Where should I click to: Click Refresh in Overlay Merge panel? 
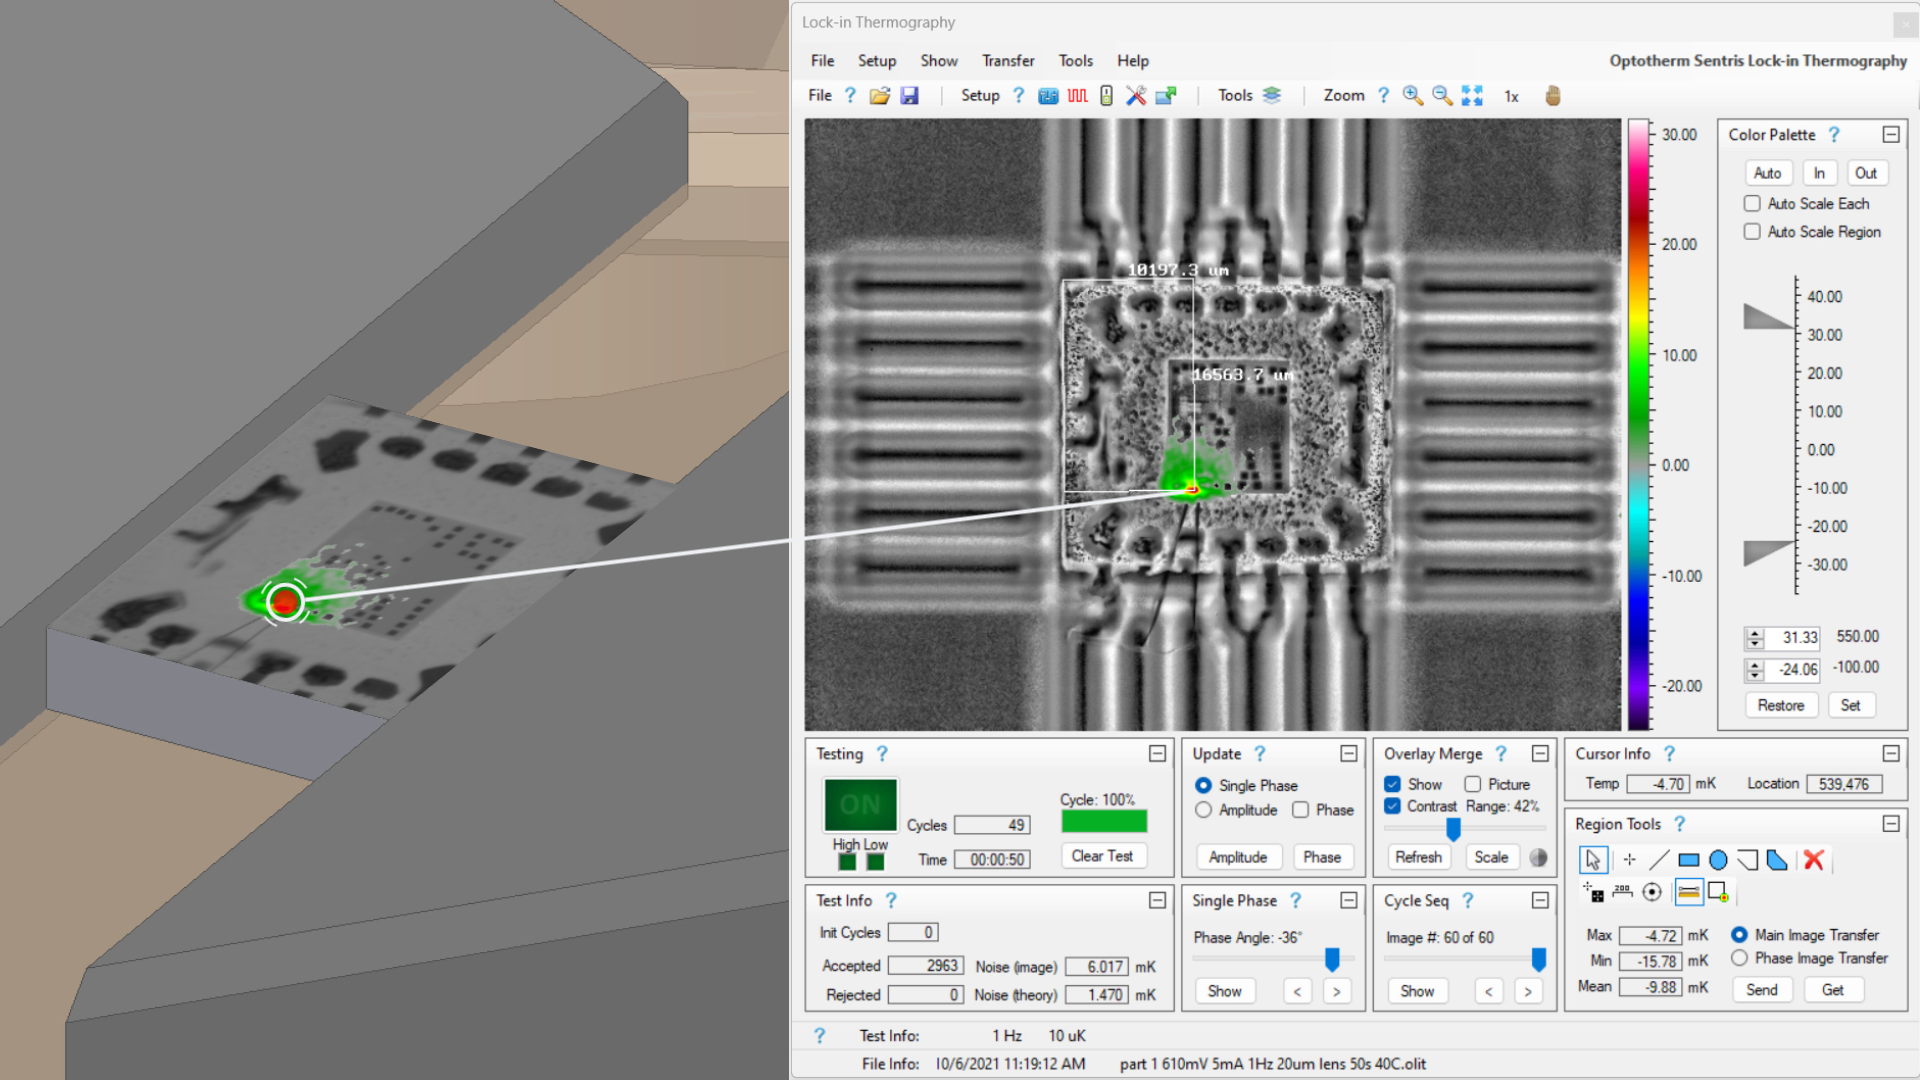point(1418,857)
